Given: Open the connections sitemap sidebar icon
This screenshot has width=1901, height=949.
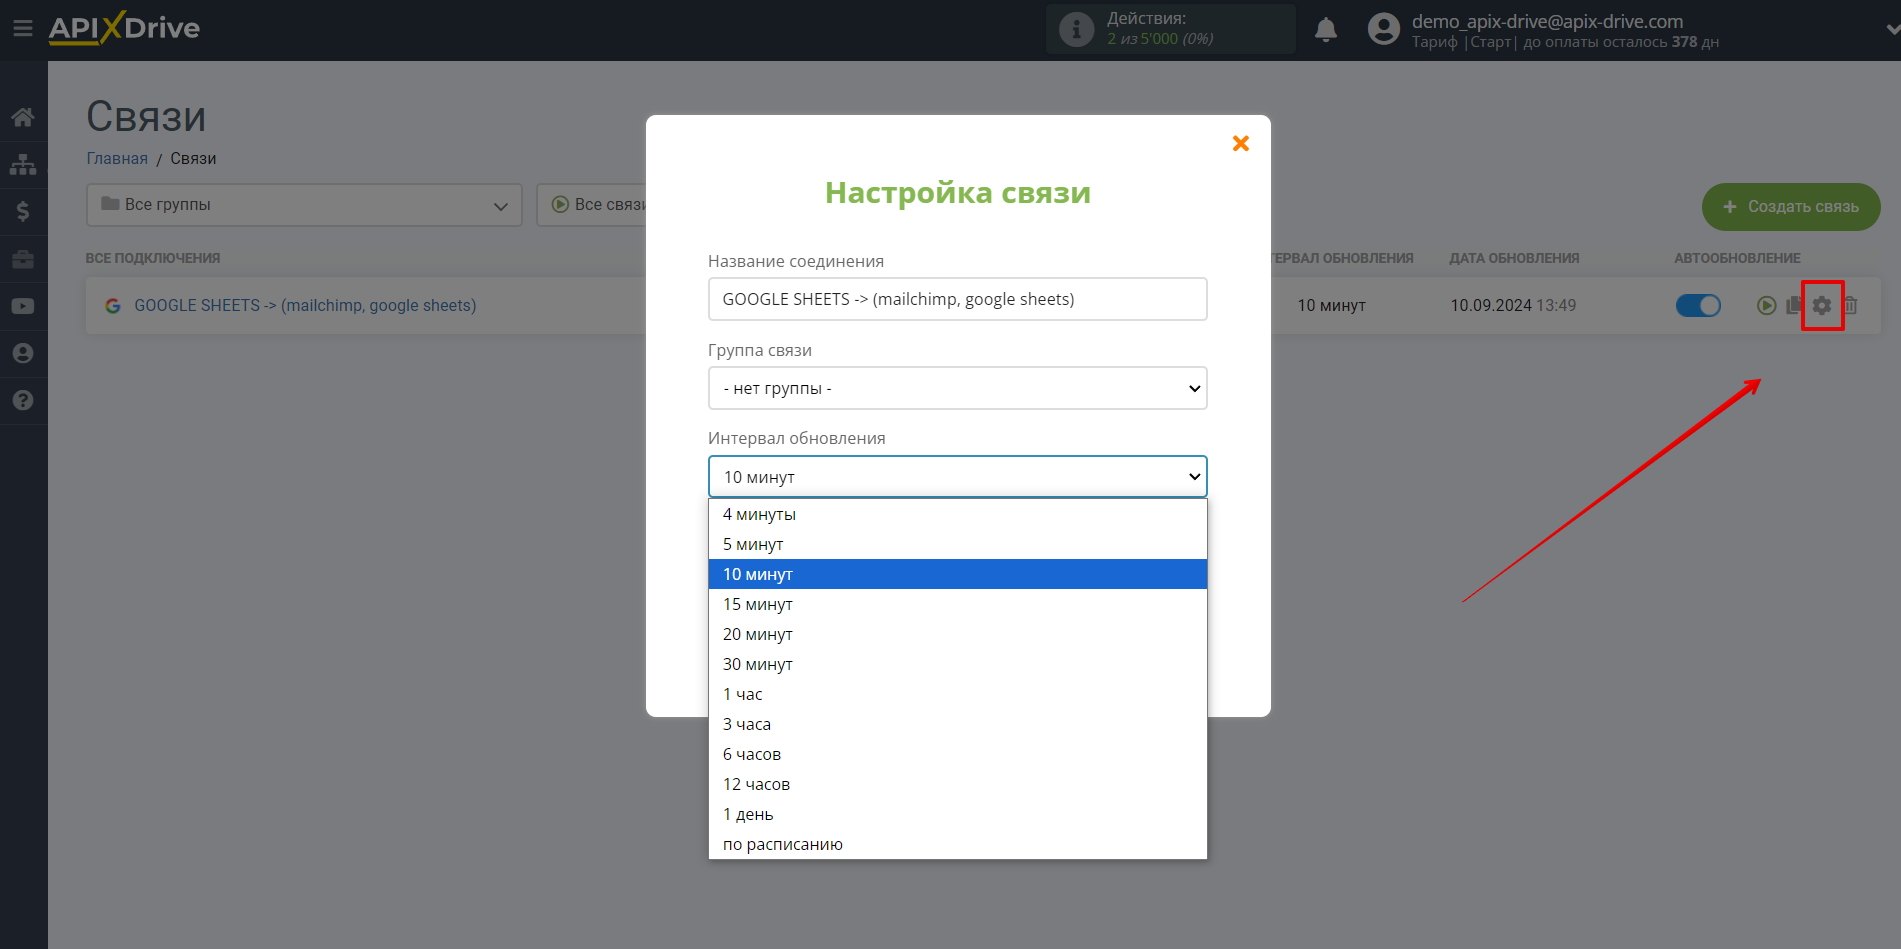Looking at the screenshot, I should pyautogui.click(x=23, y=164).
